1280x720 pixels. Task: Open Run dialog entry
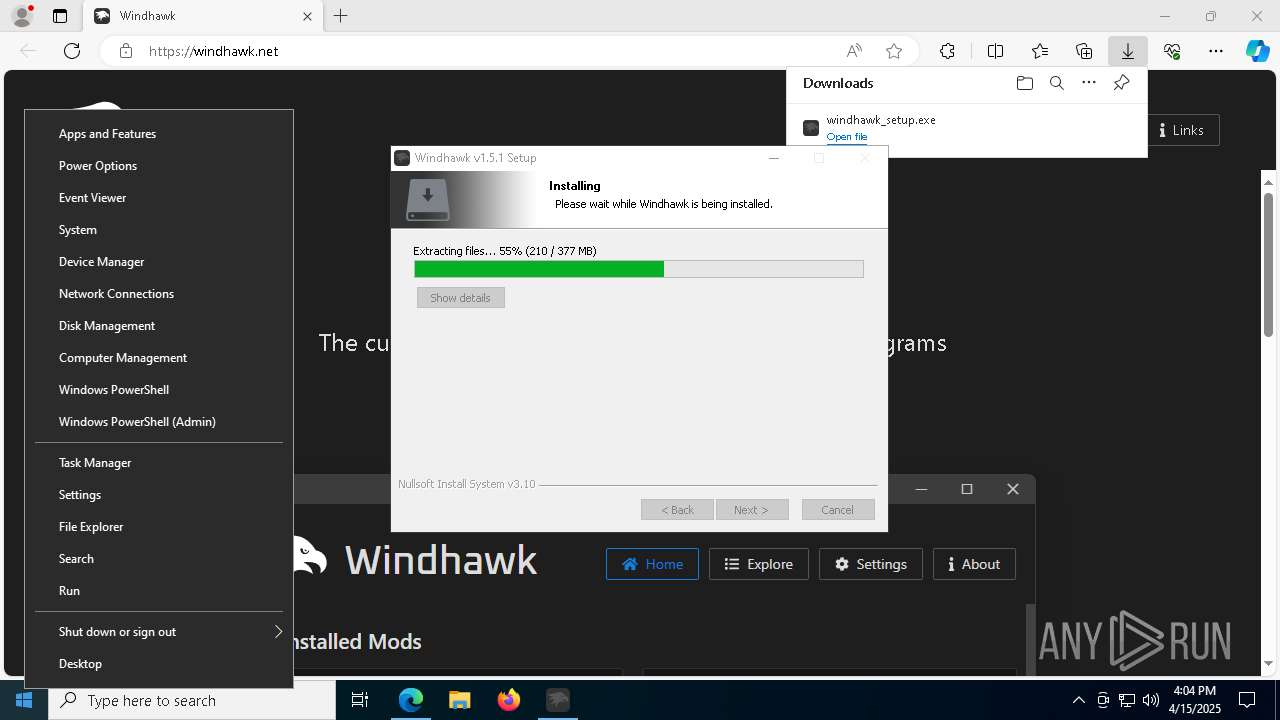click(159, 591)
